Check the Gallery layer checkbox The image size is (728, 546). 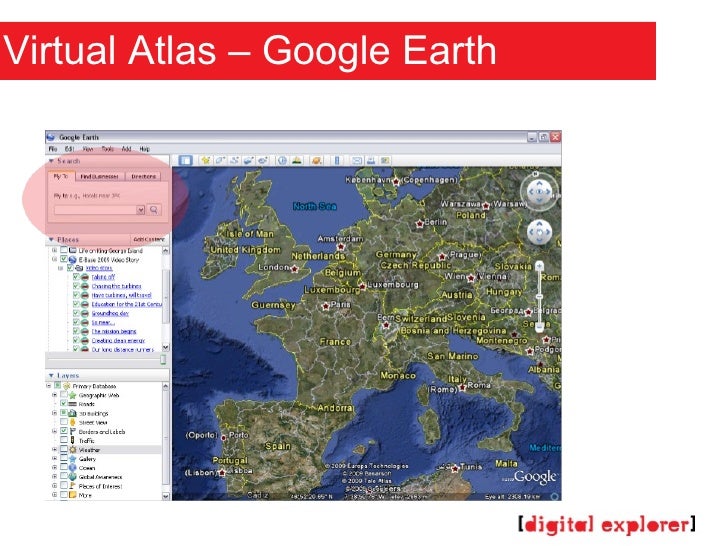coord(64,458)
